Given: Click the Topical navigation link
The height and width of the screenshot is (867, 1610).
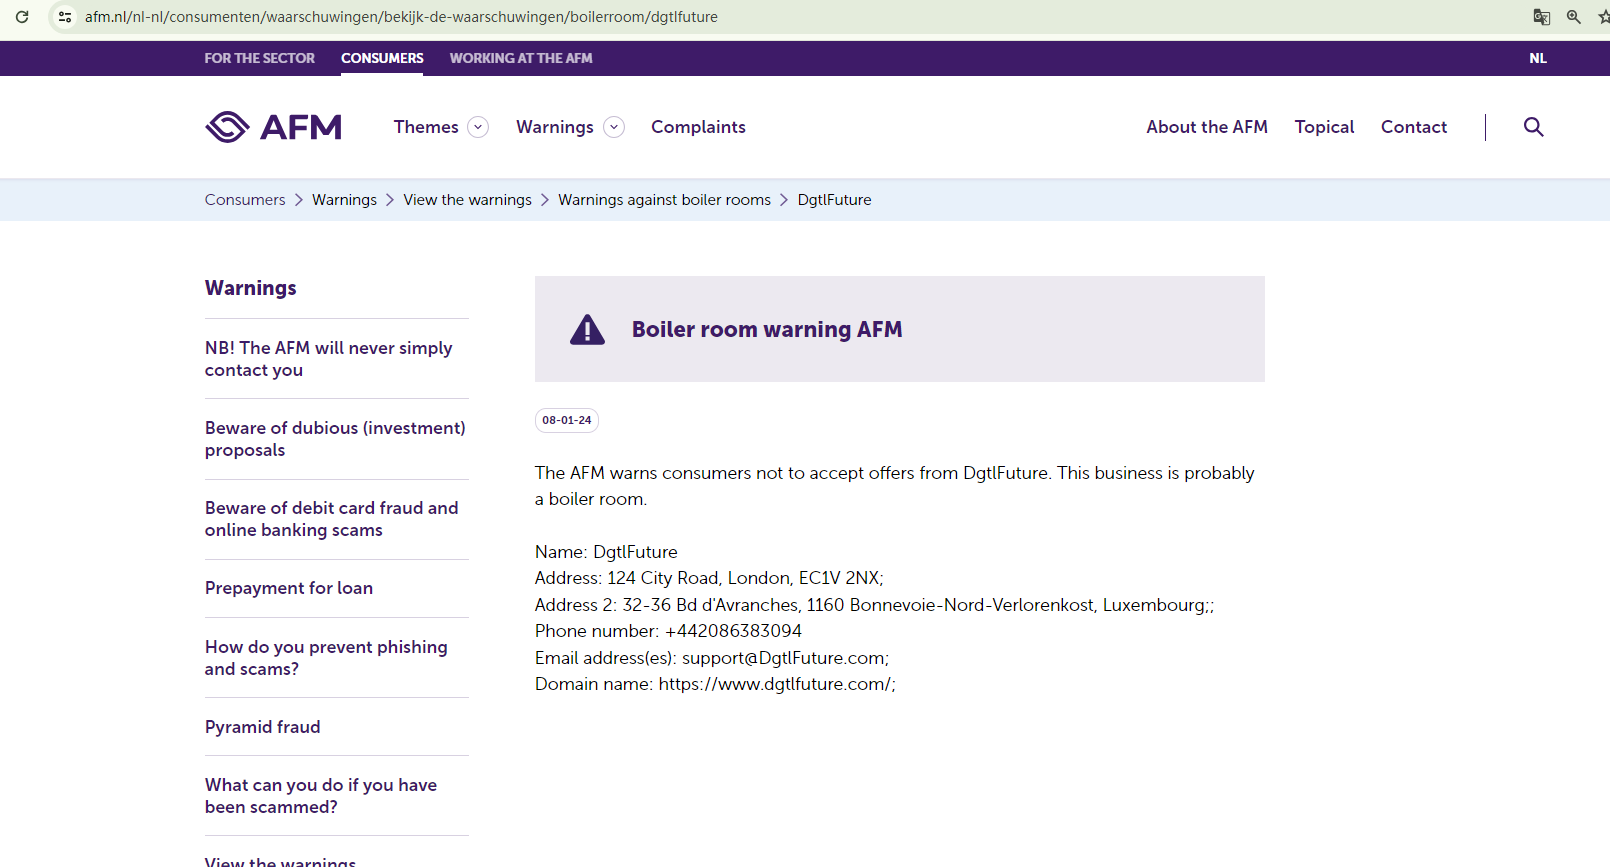Looking at the screenshot, I should [1324, 127].
